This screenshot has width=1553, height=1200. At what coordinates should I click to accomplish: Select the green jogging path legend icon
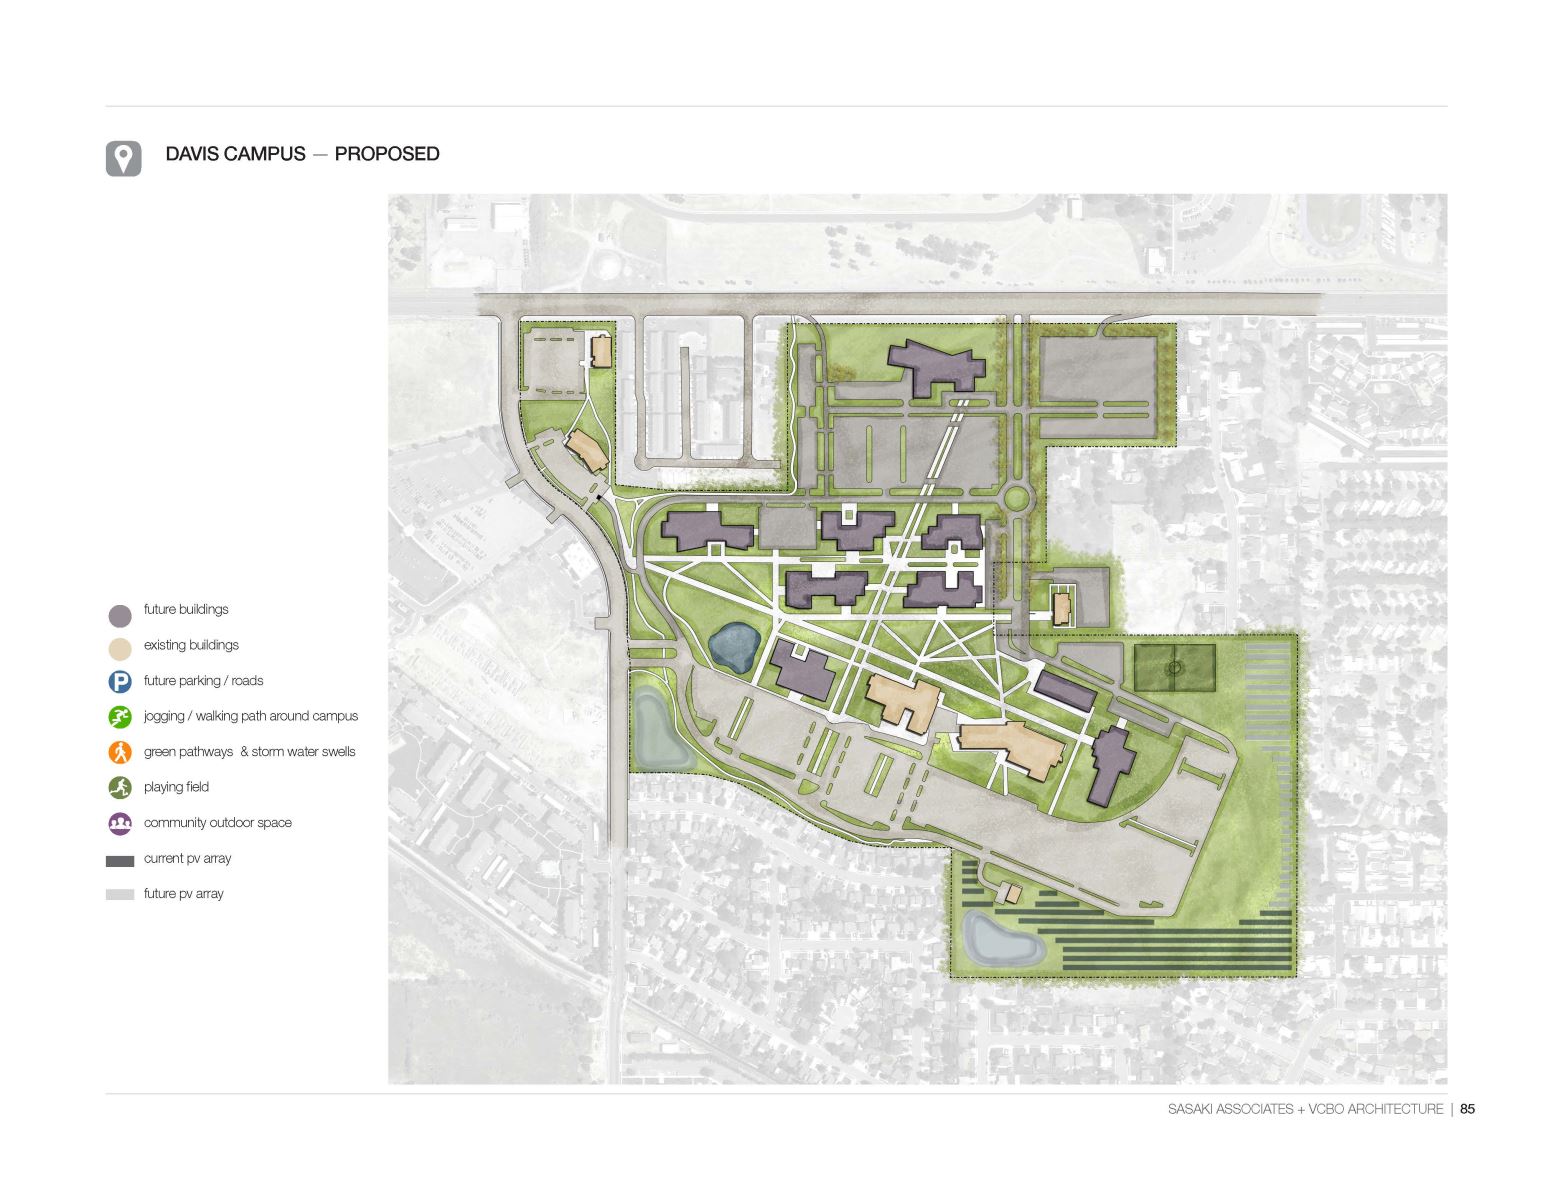120,717
